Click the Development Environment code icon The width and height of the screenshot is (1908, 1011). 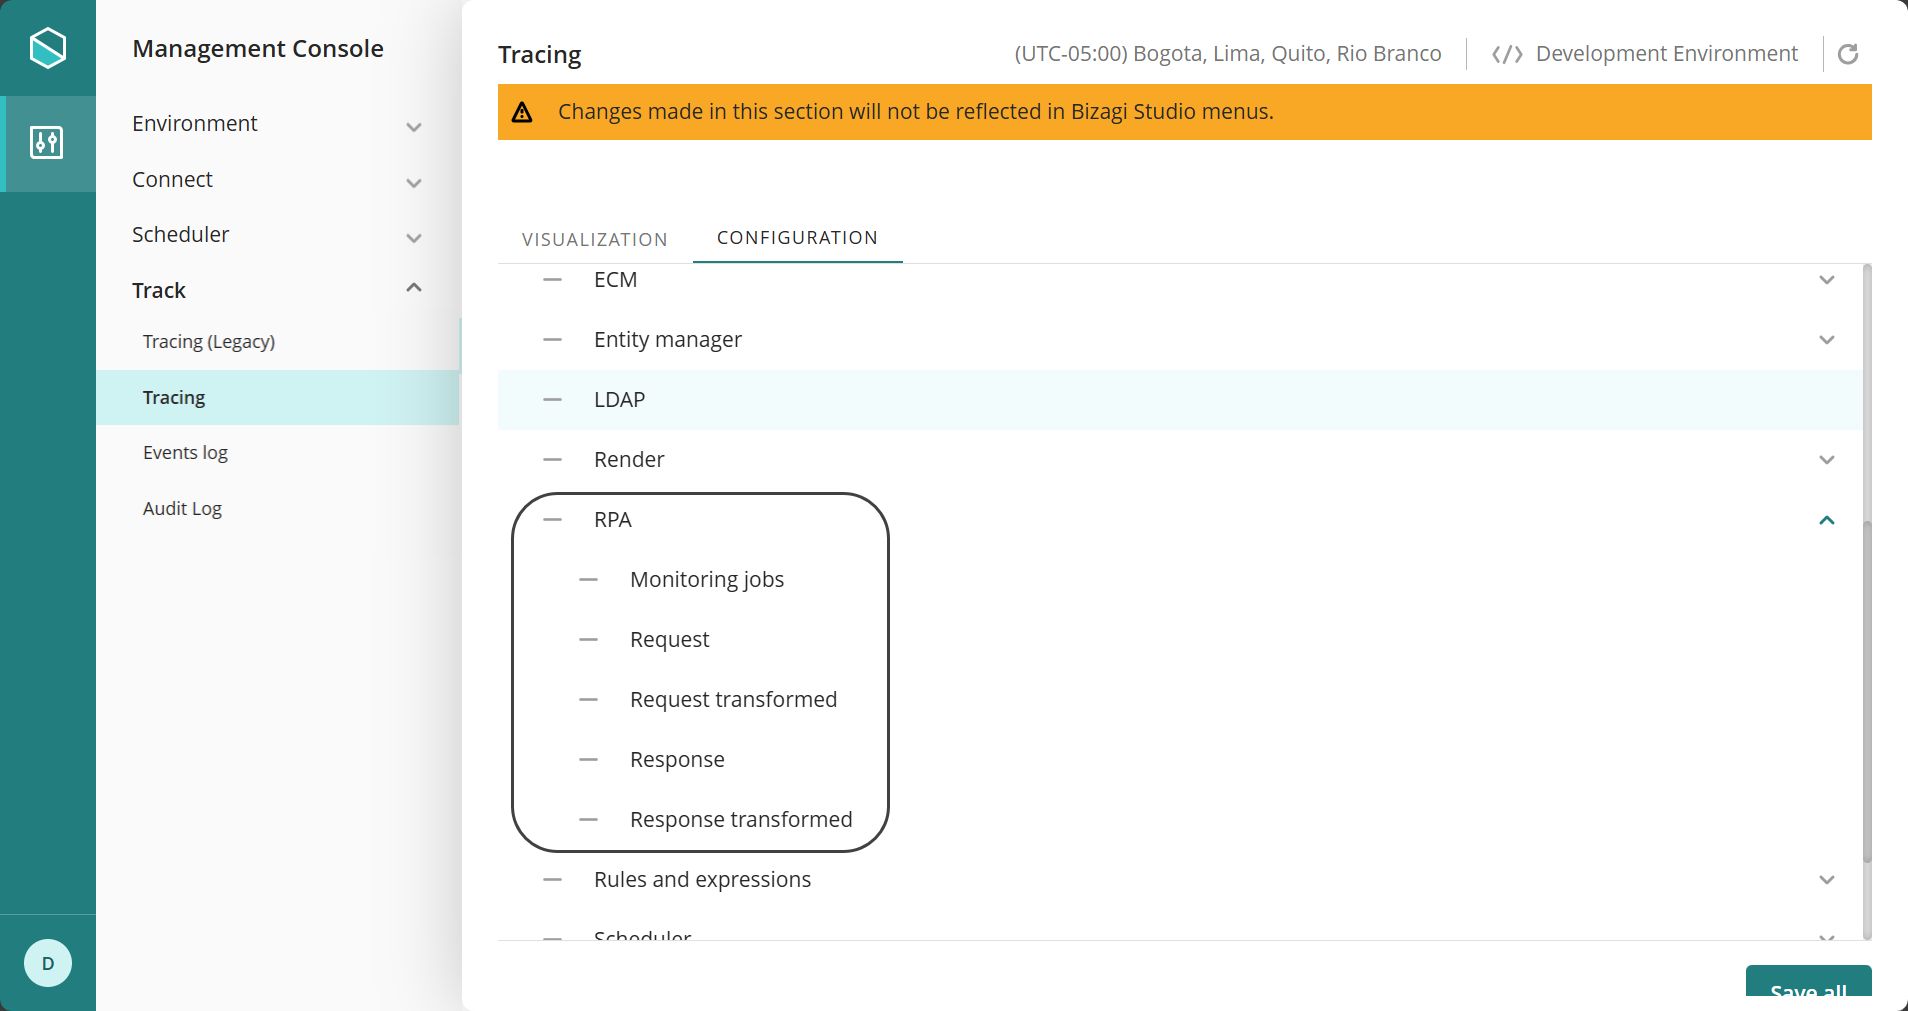tap(1507, 54)
